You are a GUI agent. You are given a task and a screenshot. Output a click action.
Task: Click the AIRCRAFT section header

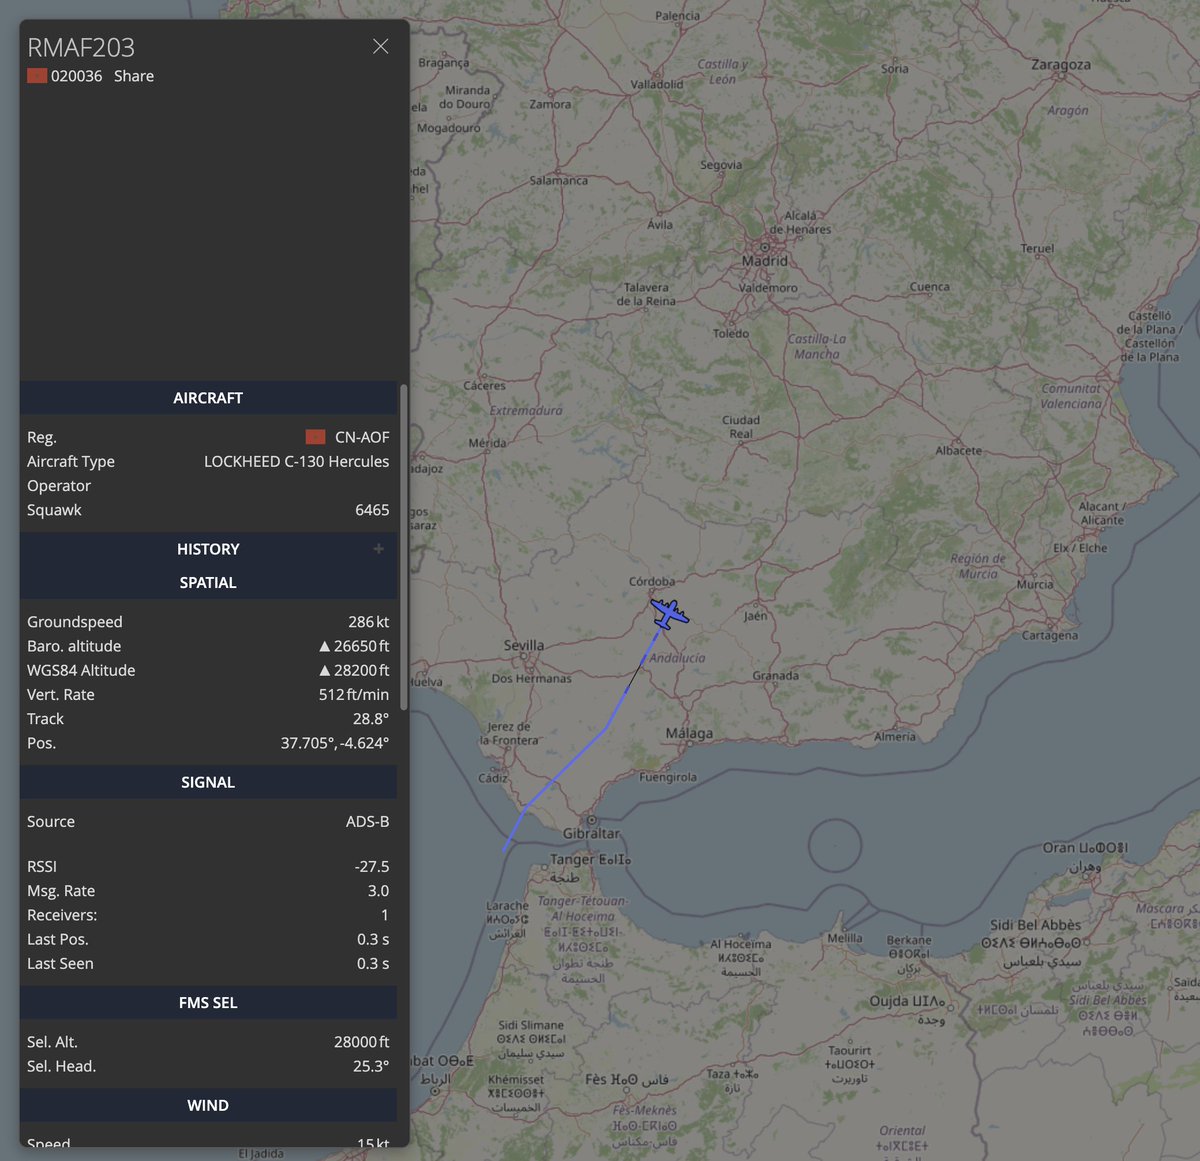point(208,398)
